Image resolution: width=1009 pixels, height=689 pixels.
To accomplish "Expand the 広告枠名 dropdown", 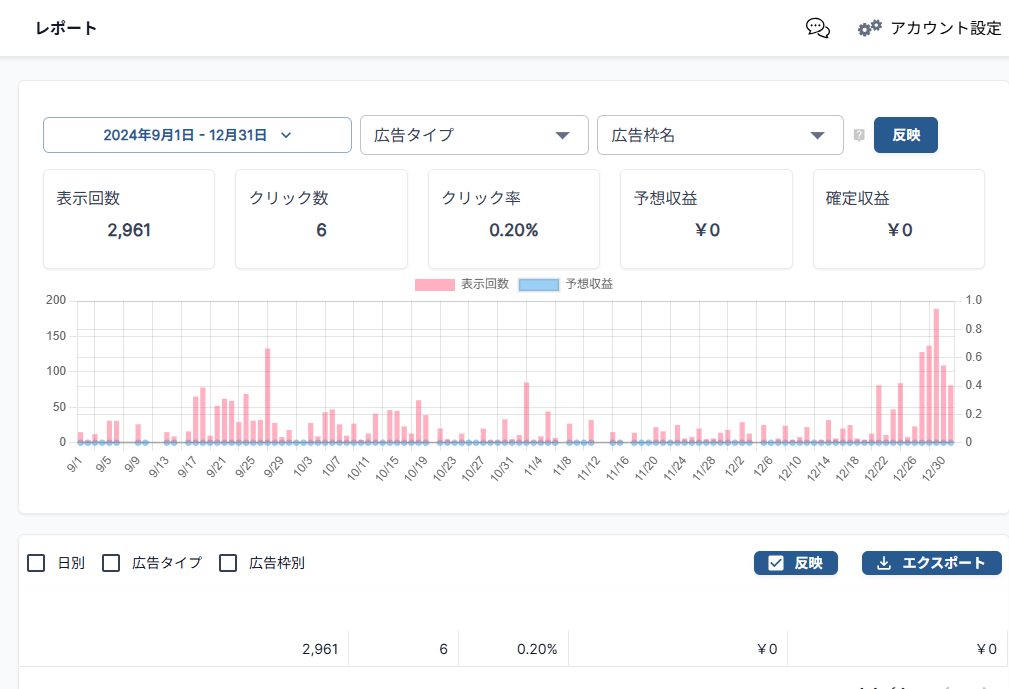I will pyautogui.click(x=720, y=135).
